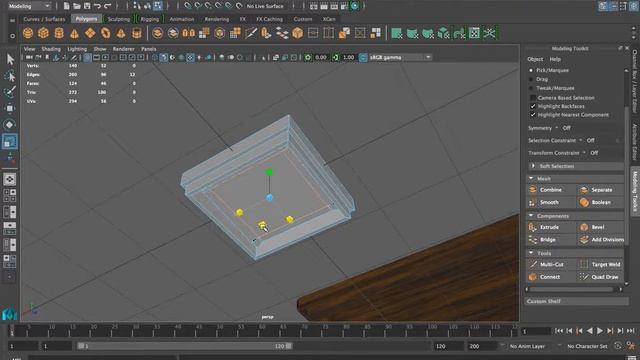Click the Boolean button
Viewport: 640px width, 360px height.
coord(601,202)
